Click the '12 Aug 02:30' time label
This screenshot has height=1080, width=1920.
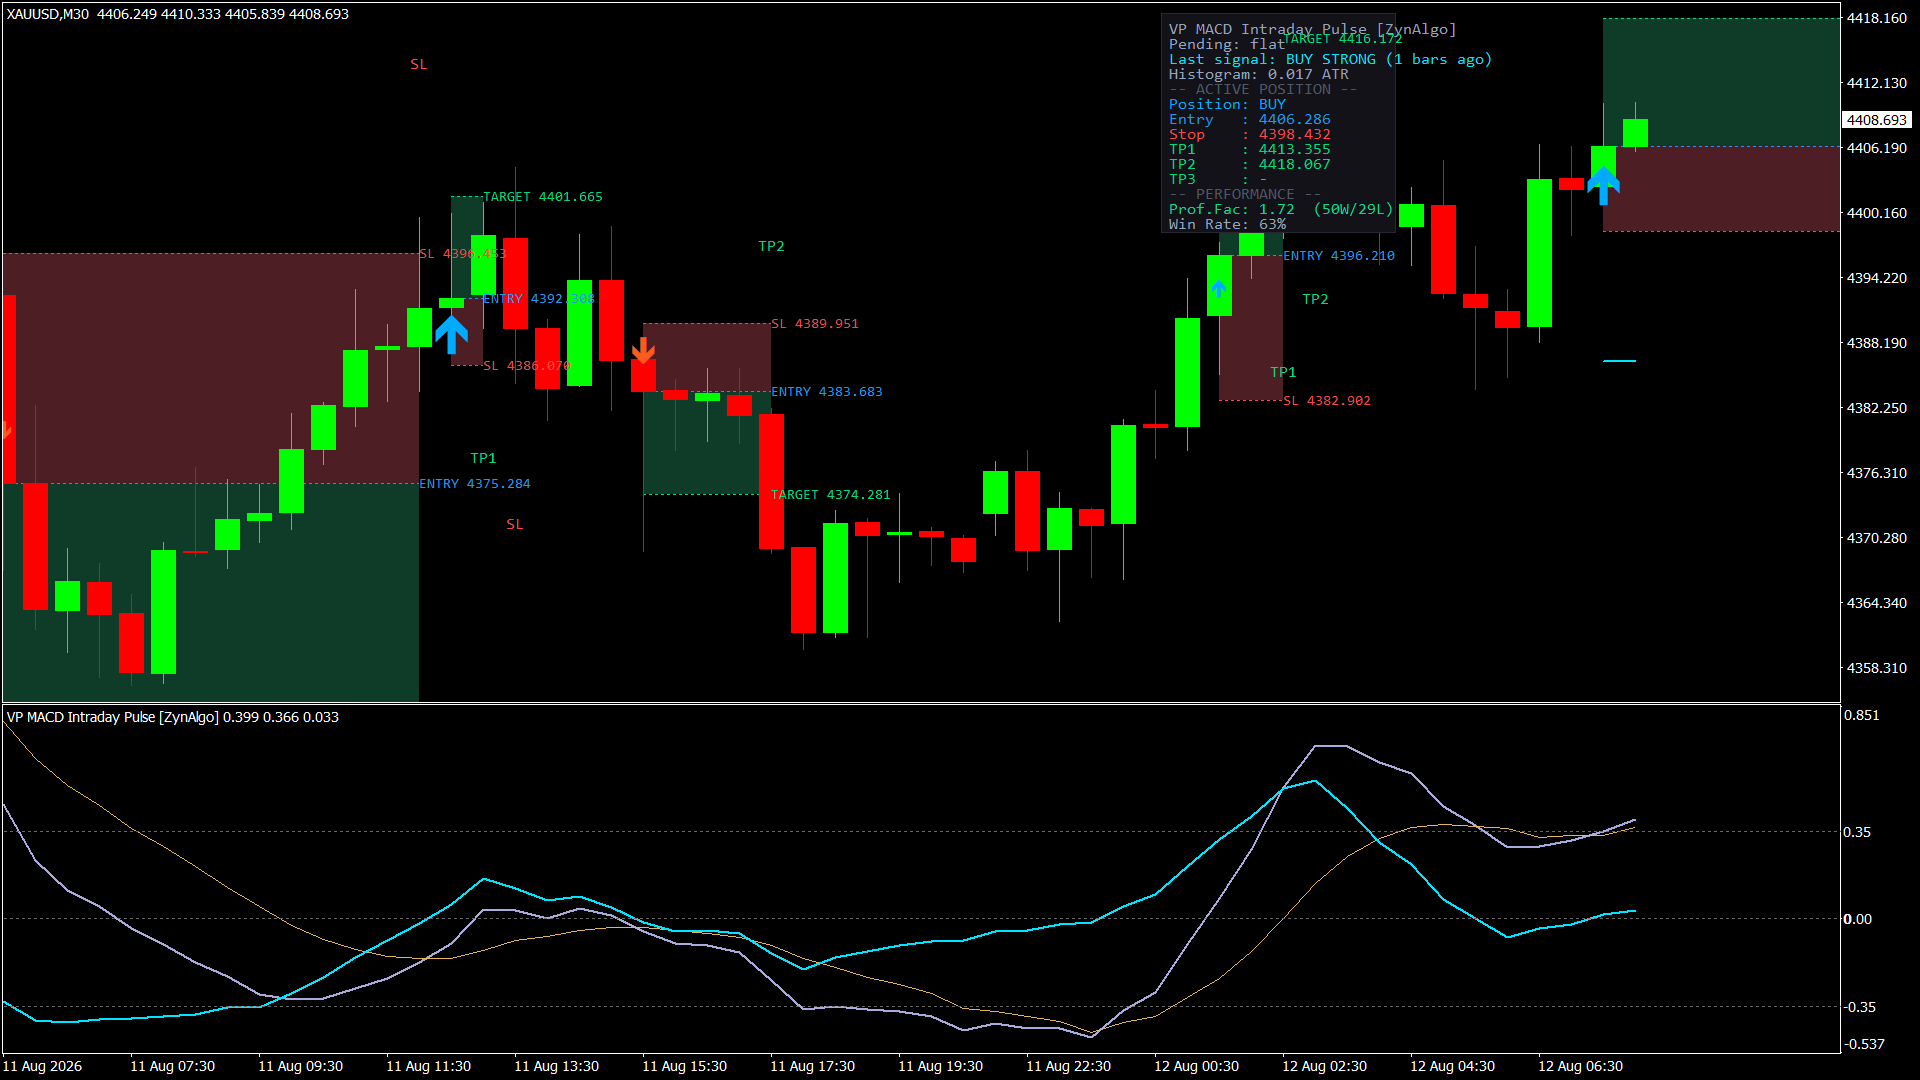click(1324, 1067)
